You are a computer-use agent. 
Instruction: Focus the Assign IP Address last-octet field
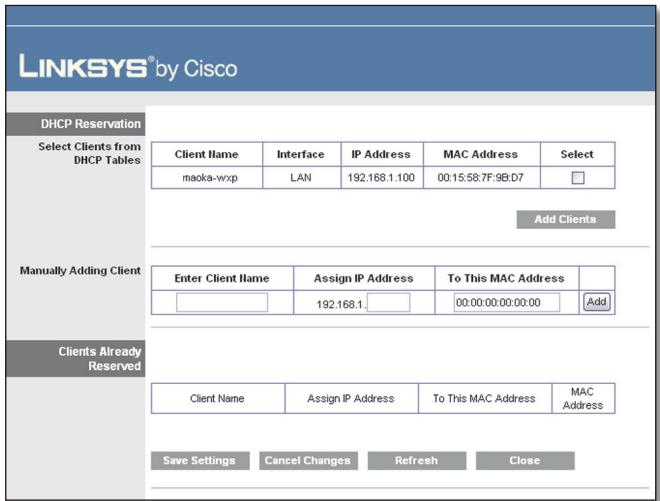coord(389,302)
